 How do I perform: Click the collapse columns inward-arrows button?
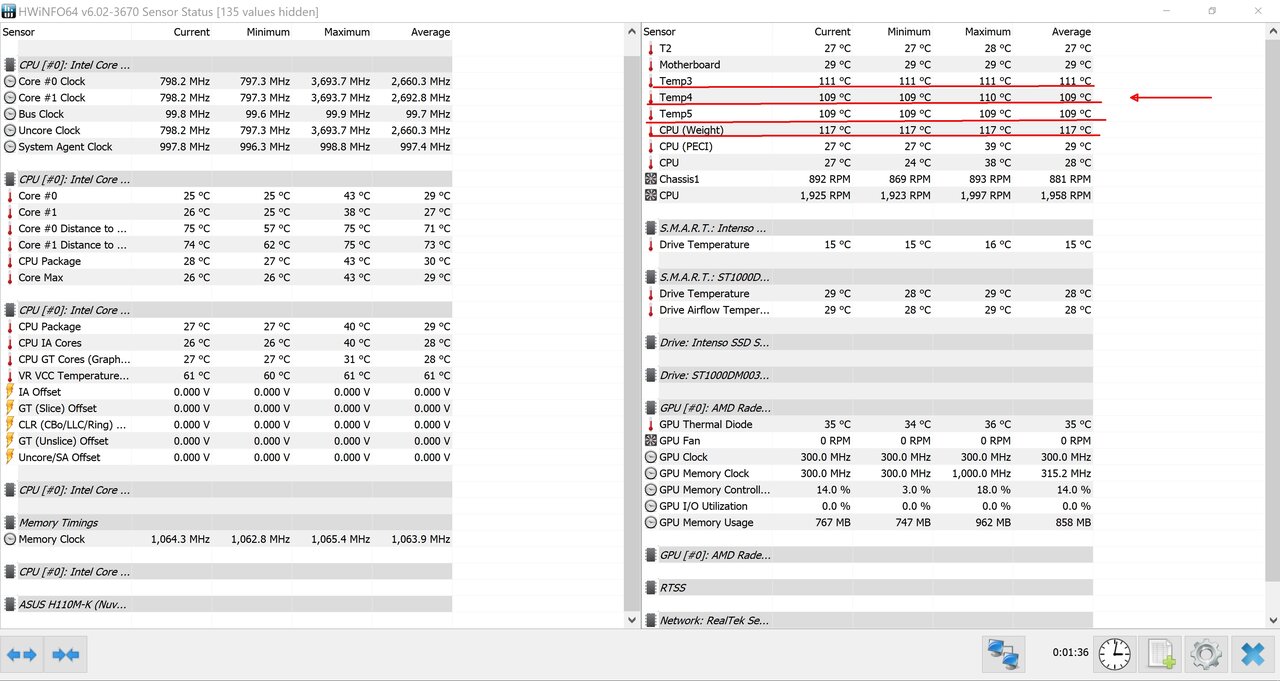click(66, 655)
